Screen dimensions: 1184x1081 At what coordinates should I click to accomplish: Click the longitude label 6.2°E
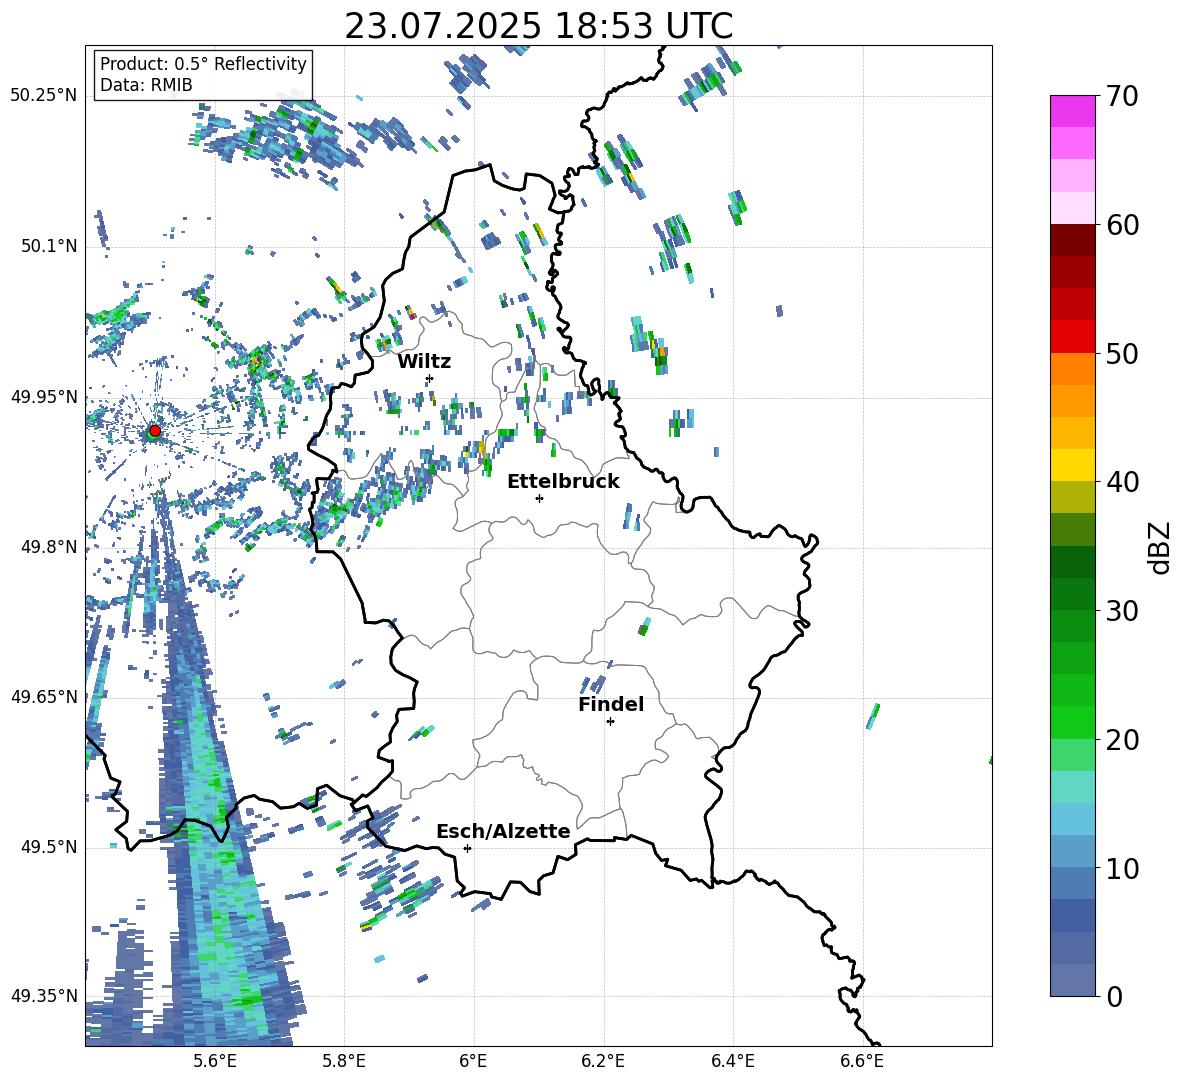click(603, 1061)
